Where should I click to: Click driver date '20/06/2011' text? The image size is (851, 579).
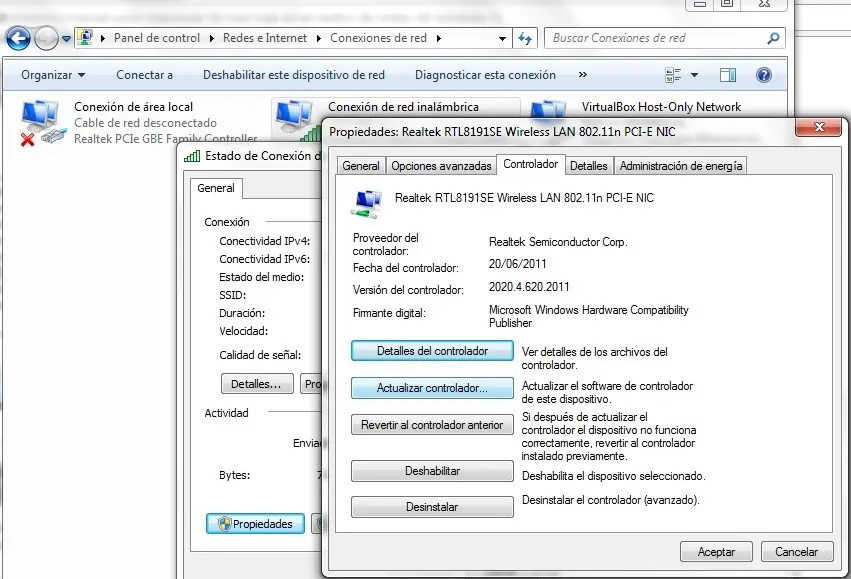point(517,264)
